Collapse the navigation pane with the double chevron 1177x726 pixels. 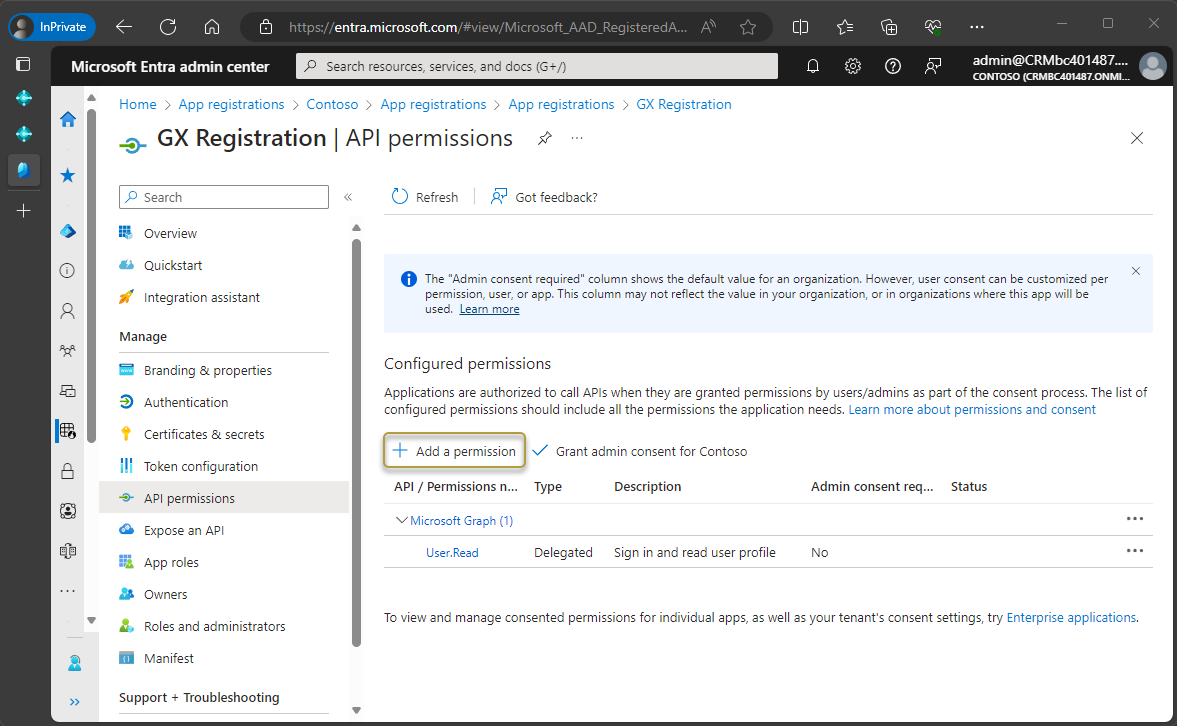[348, 197]
